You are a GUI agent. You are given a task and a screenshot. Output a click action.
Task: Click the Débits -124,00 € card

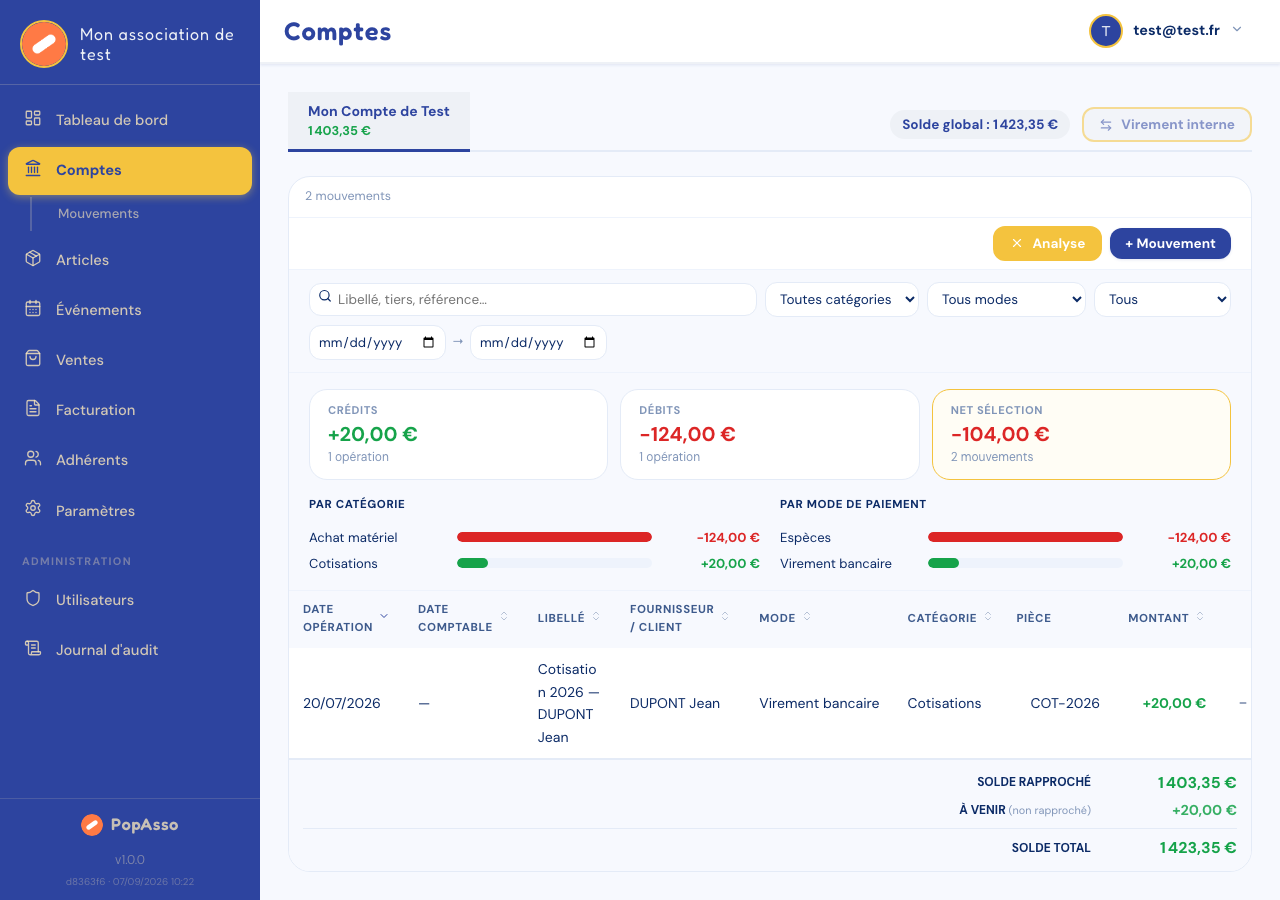[770, 434]
